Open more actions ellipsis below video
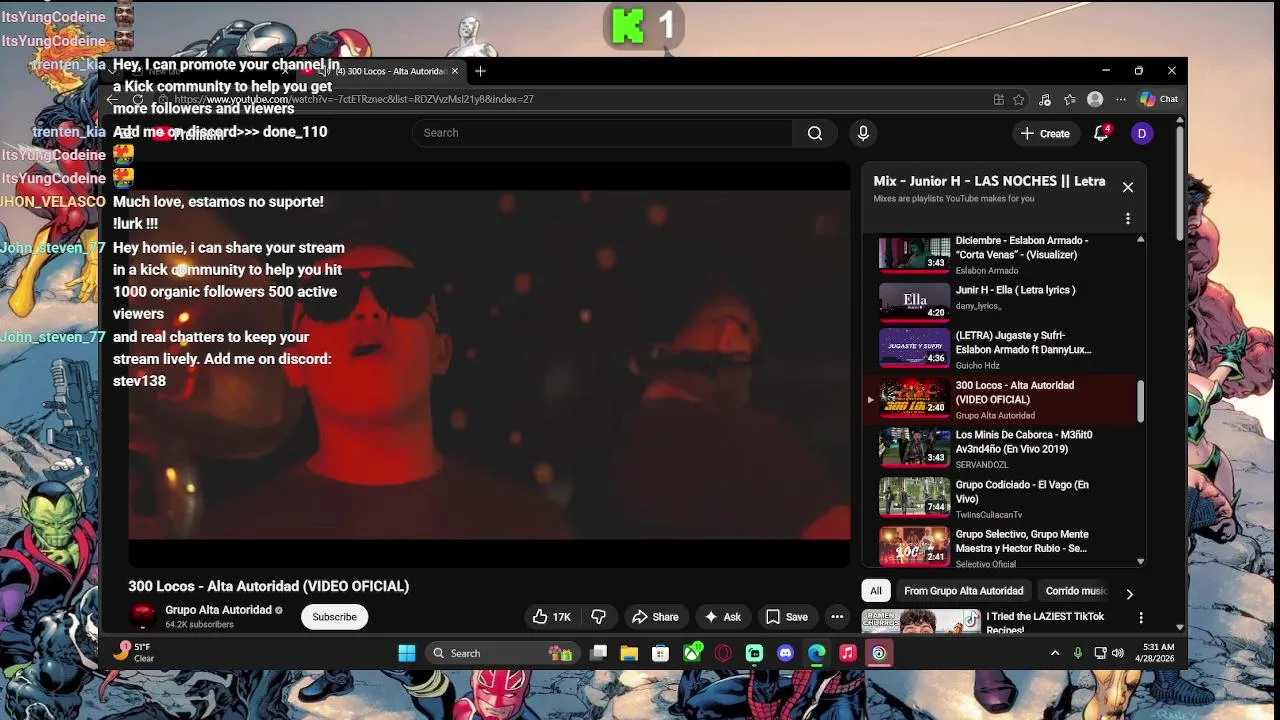Viewport: 1280px width, 720px height. 837,617
